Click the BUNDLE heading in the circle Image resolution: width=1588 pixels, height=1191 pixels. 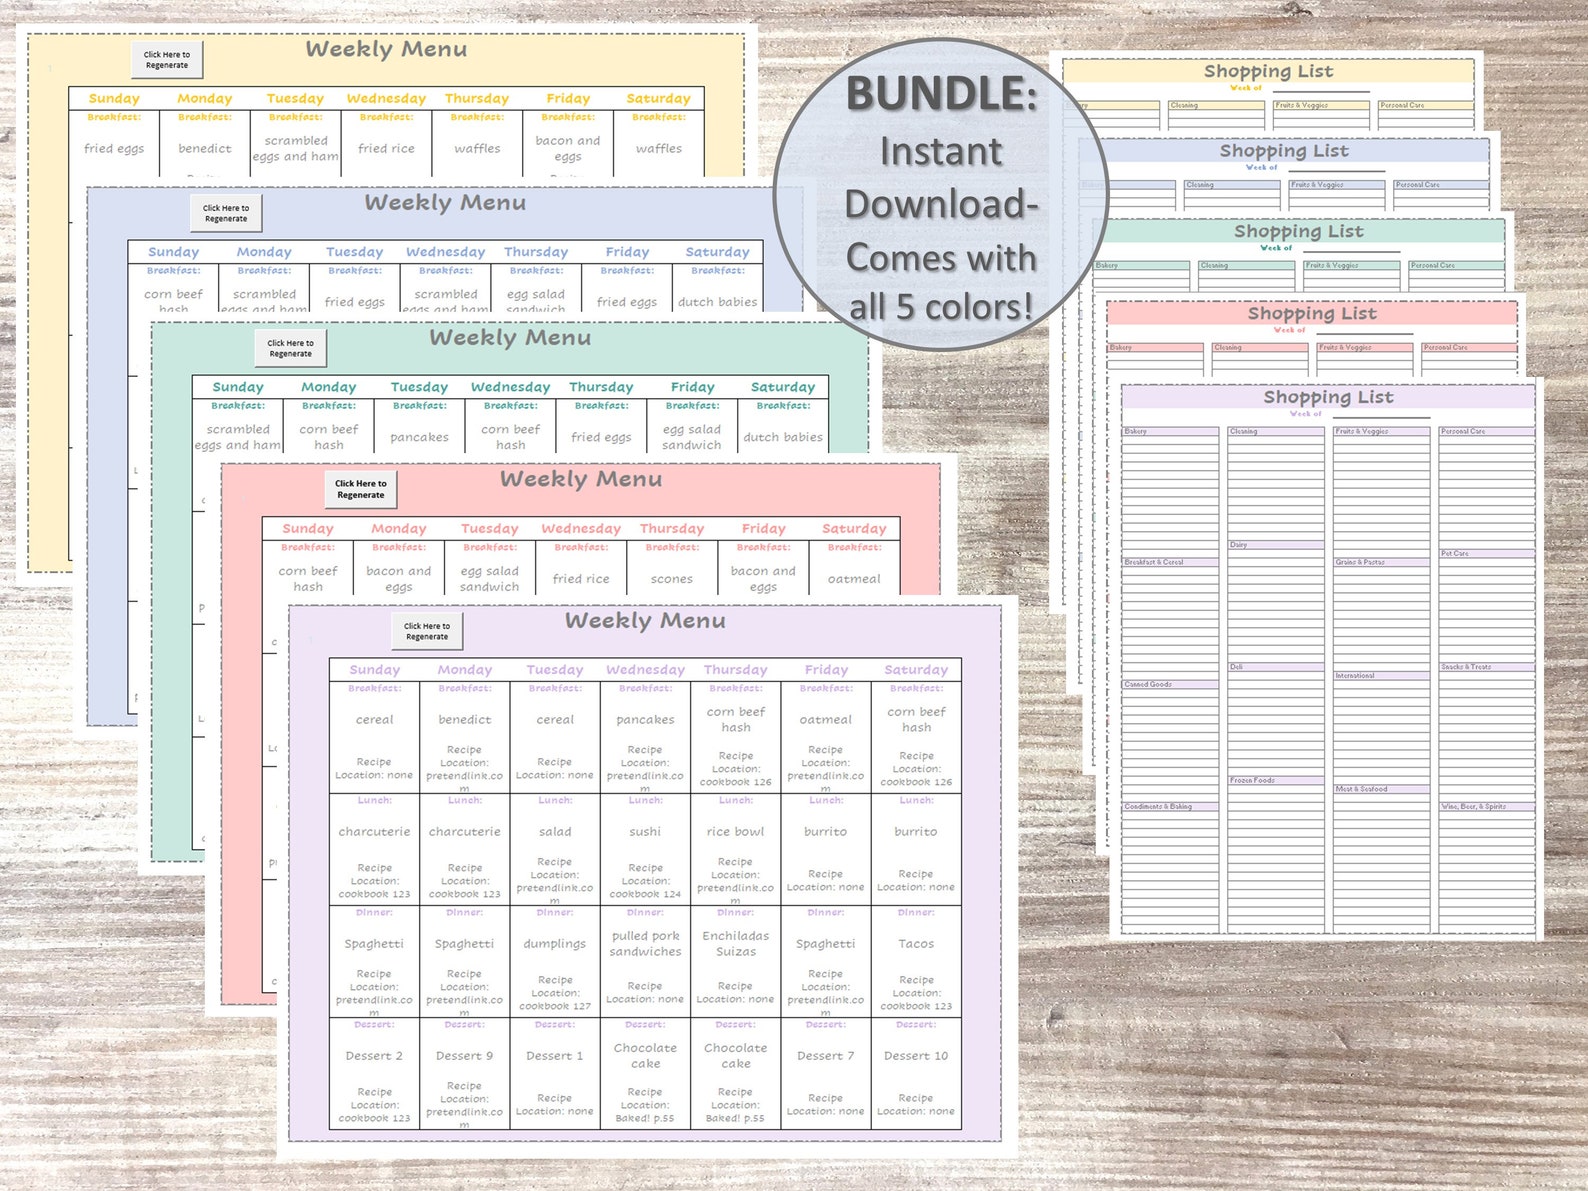942,94
